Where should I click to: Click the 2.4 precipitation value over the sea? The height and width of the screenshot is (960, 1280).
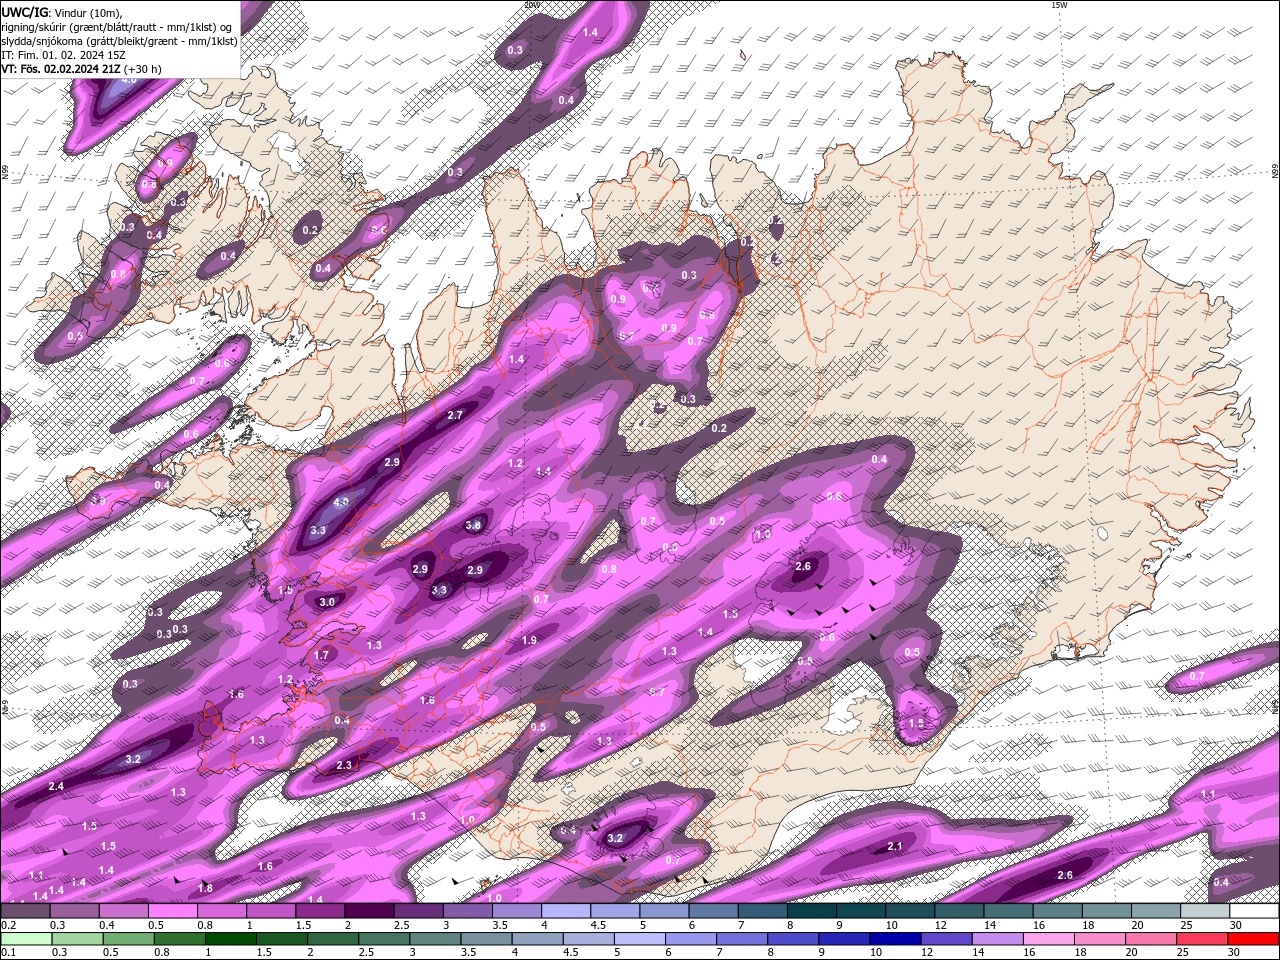coord(56,787)
